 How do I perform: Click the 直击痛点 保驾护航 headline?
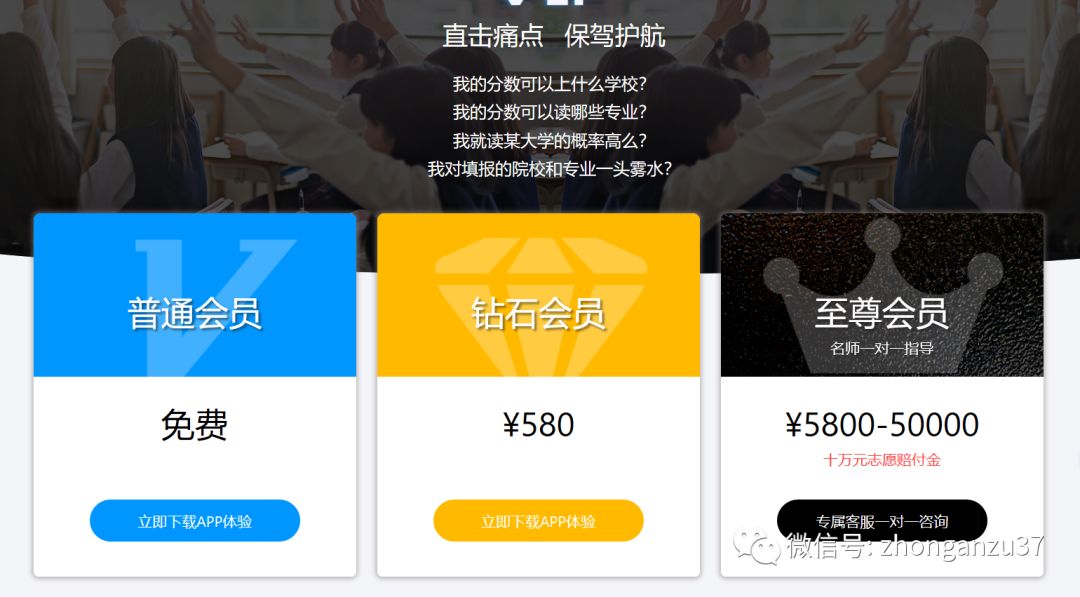coord(554,36)
